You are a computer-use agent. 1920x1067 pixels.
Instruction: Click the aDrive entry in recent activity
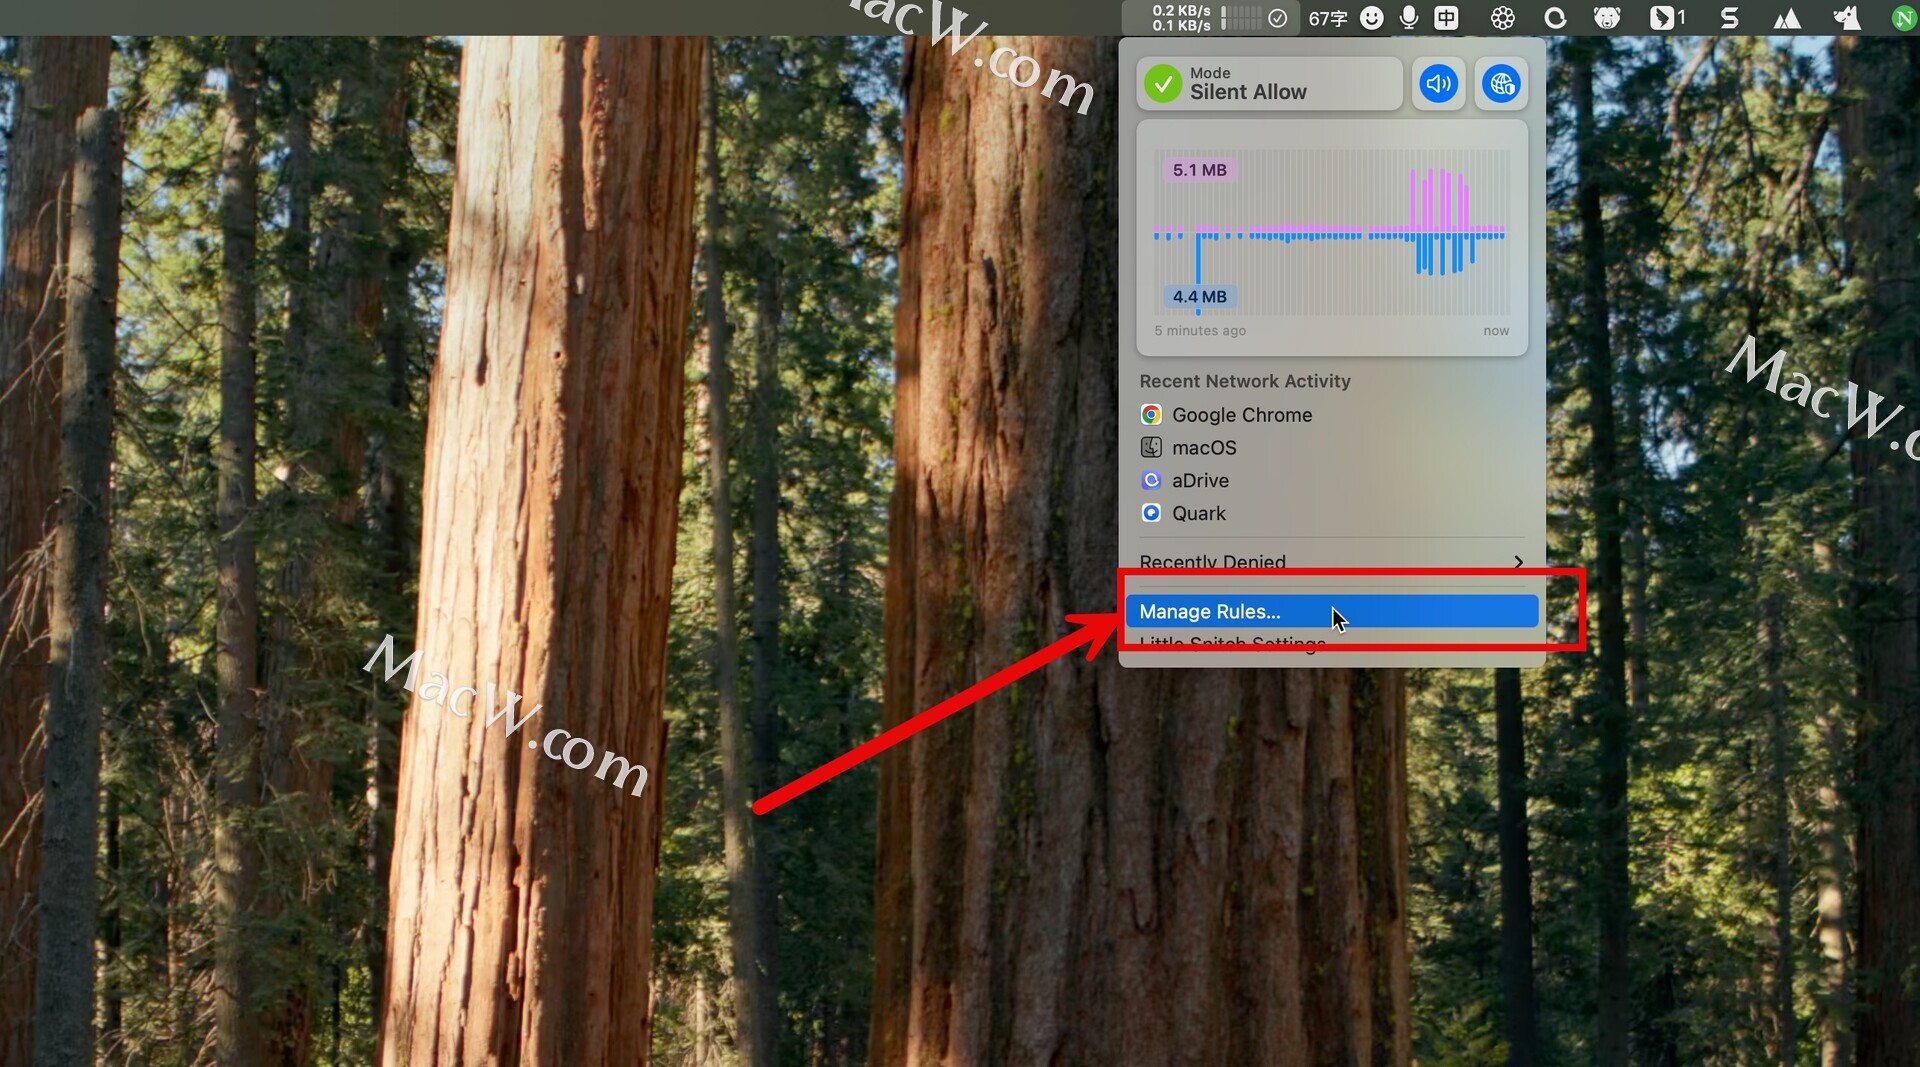[1200, 481]
